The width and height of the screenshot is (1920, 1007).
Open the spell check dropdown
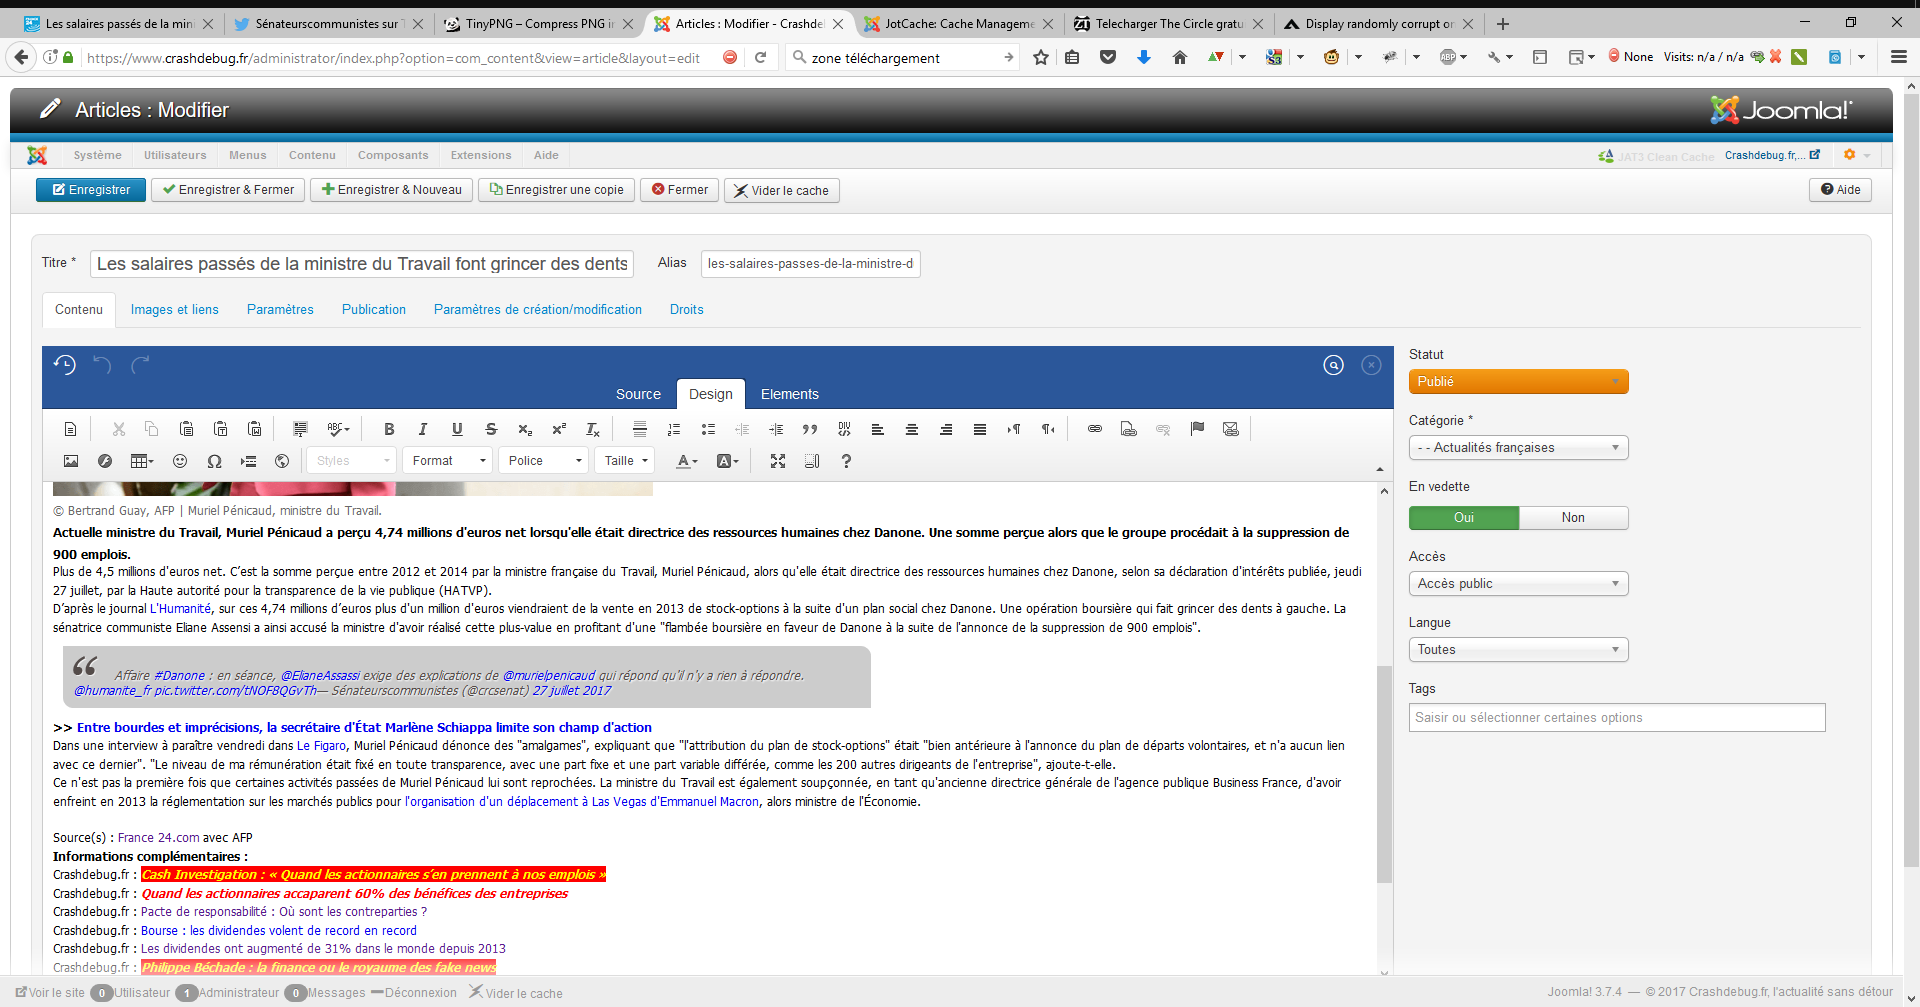pos(339,429)
